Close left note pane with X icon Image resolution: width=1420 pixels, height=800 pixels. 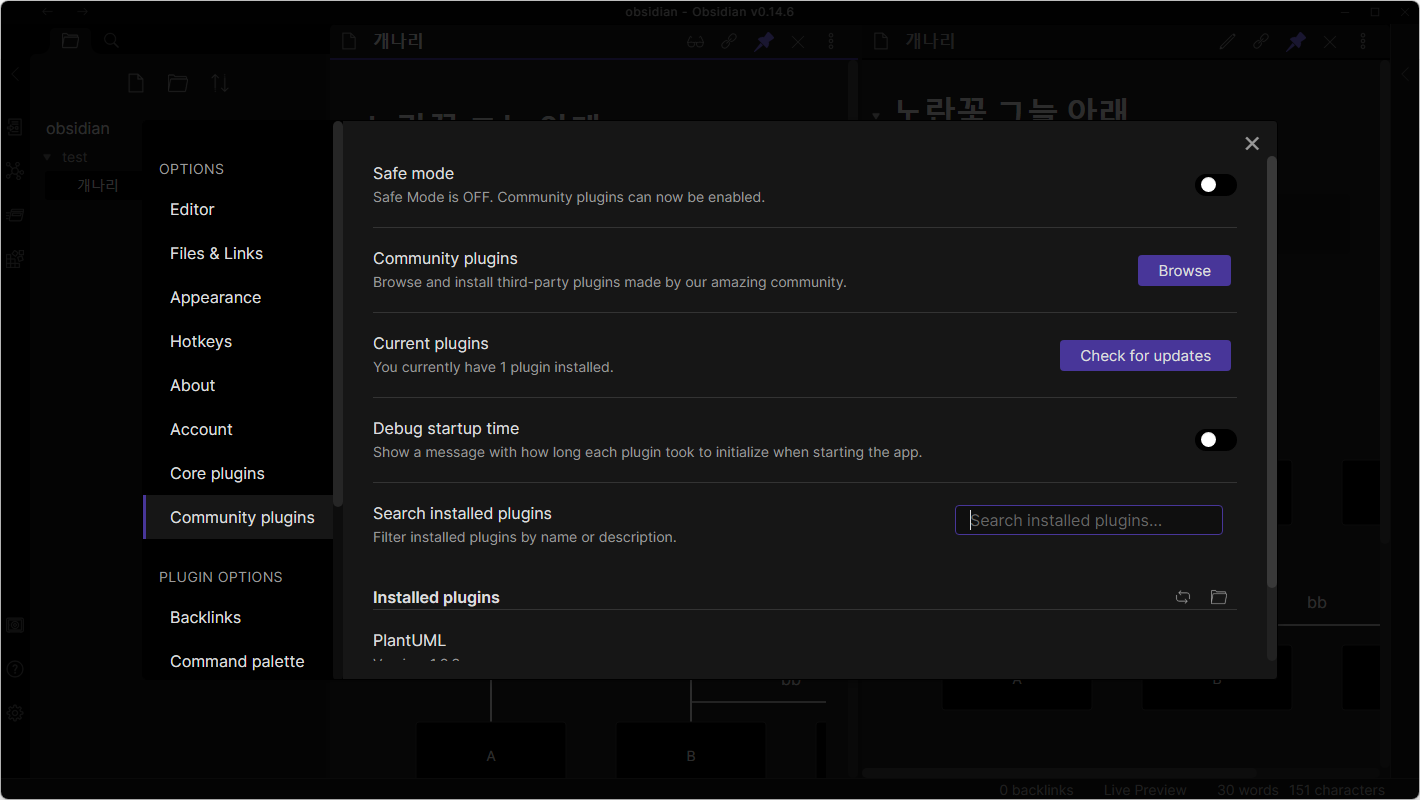[x=798, y=42]
